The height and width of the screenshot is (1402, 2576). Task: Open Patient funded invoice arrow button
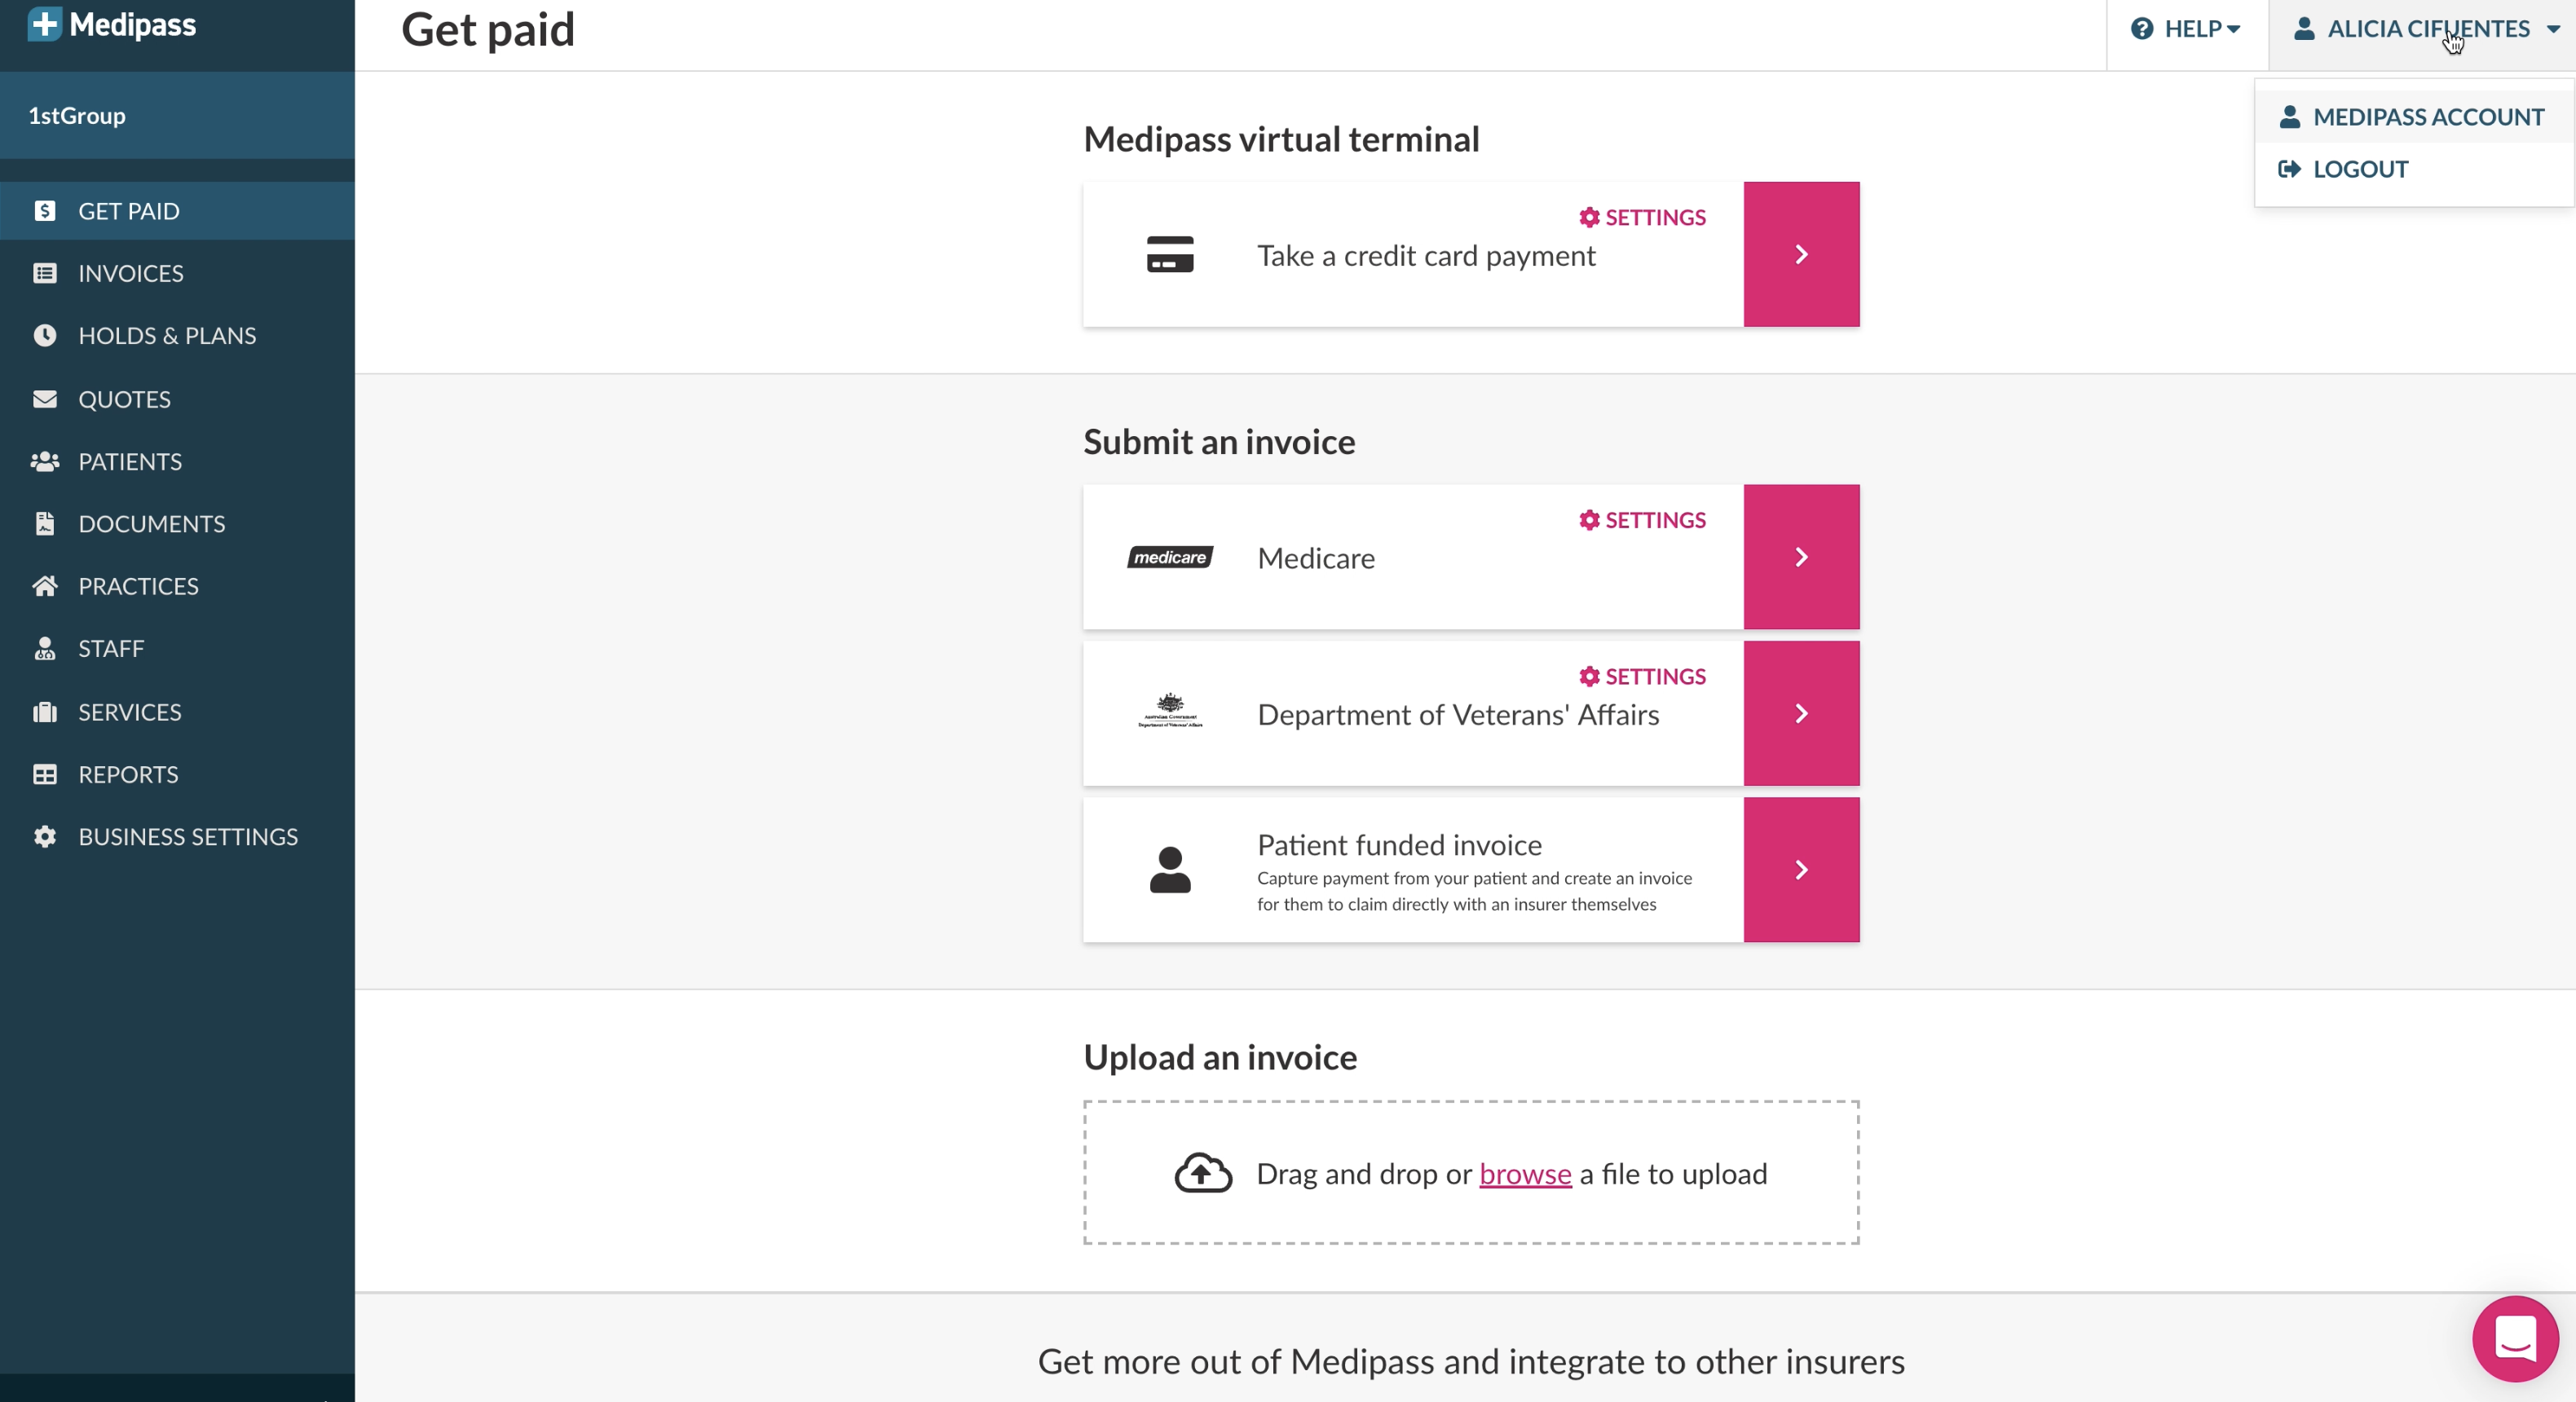(1800, 869)
